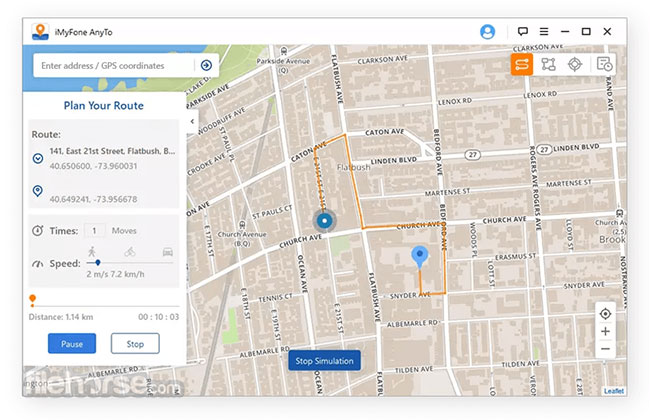
Task: Open the feedback chat bubble icon
Action: (522, 31)
